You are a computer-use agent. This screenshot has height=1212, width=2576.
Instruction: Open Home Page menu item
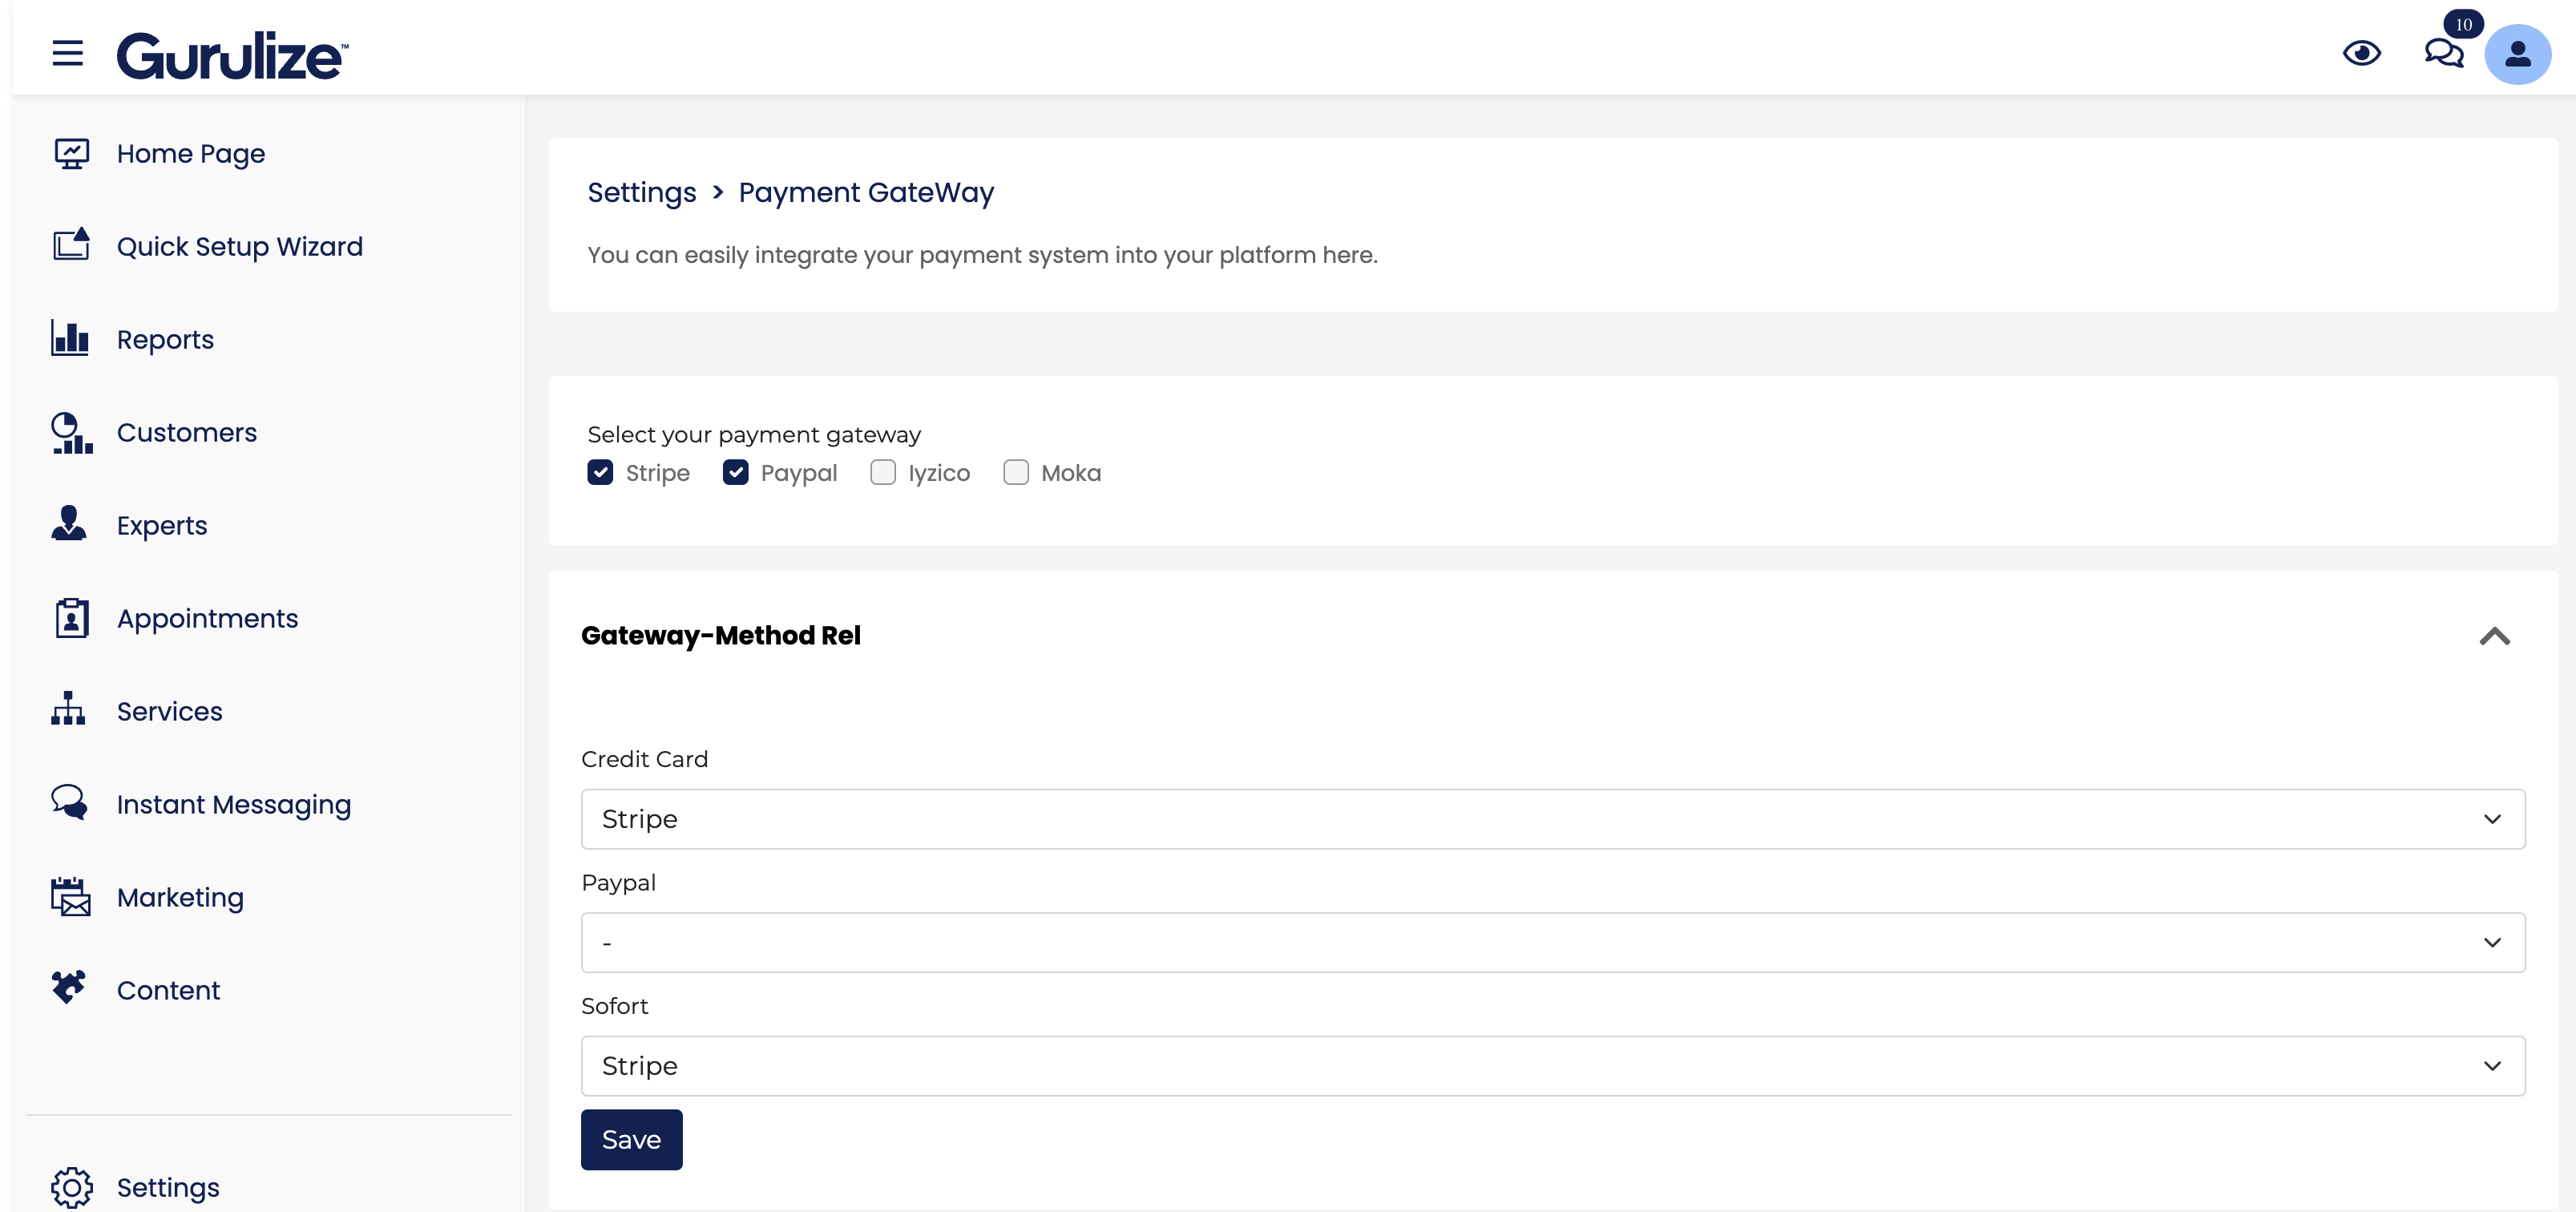(191, 154)
